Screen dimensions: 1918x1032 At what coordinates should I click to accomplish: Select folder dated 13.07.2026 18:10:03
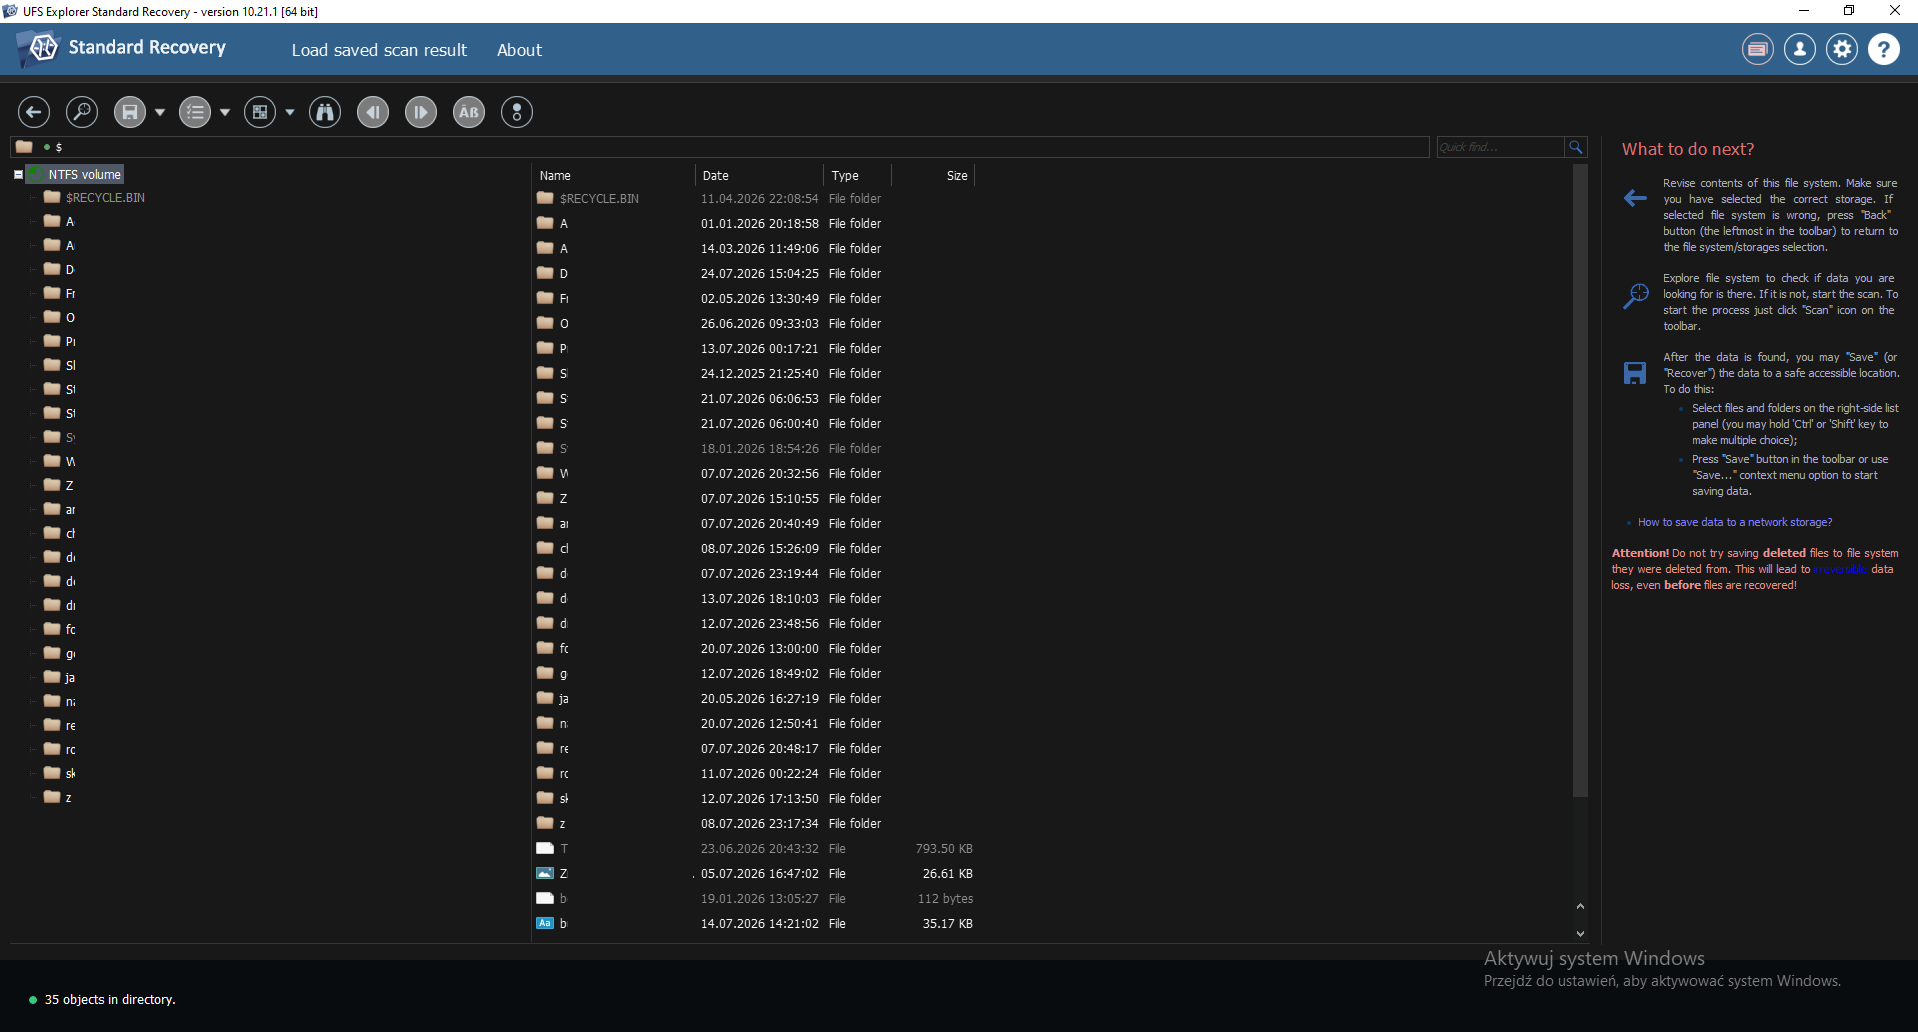pyautogui.click(x=755, y=599)
